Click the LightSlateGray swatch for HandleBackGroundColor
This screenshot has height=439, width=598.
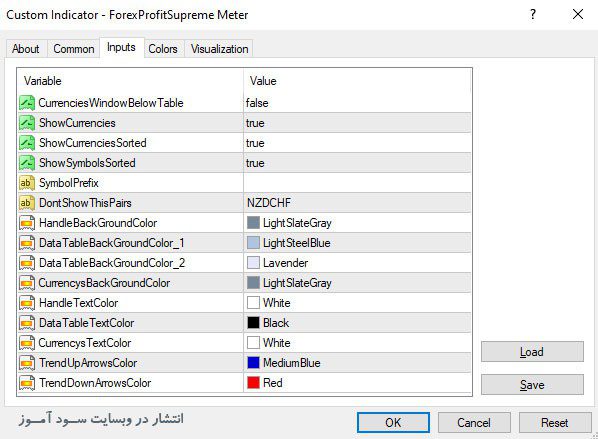coord(253,223)
